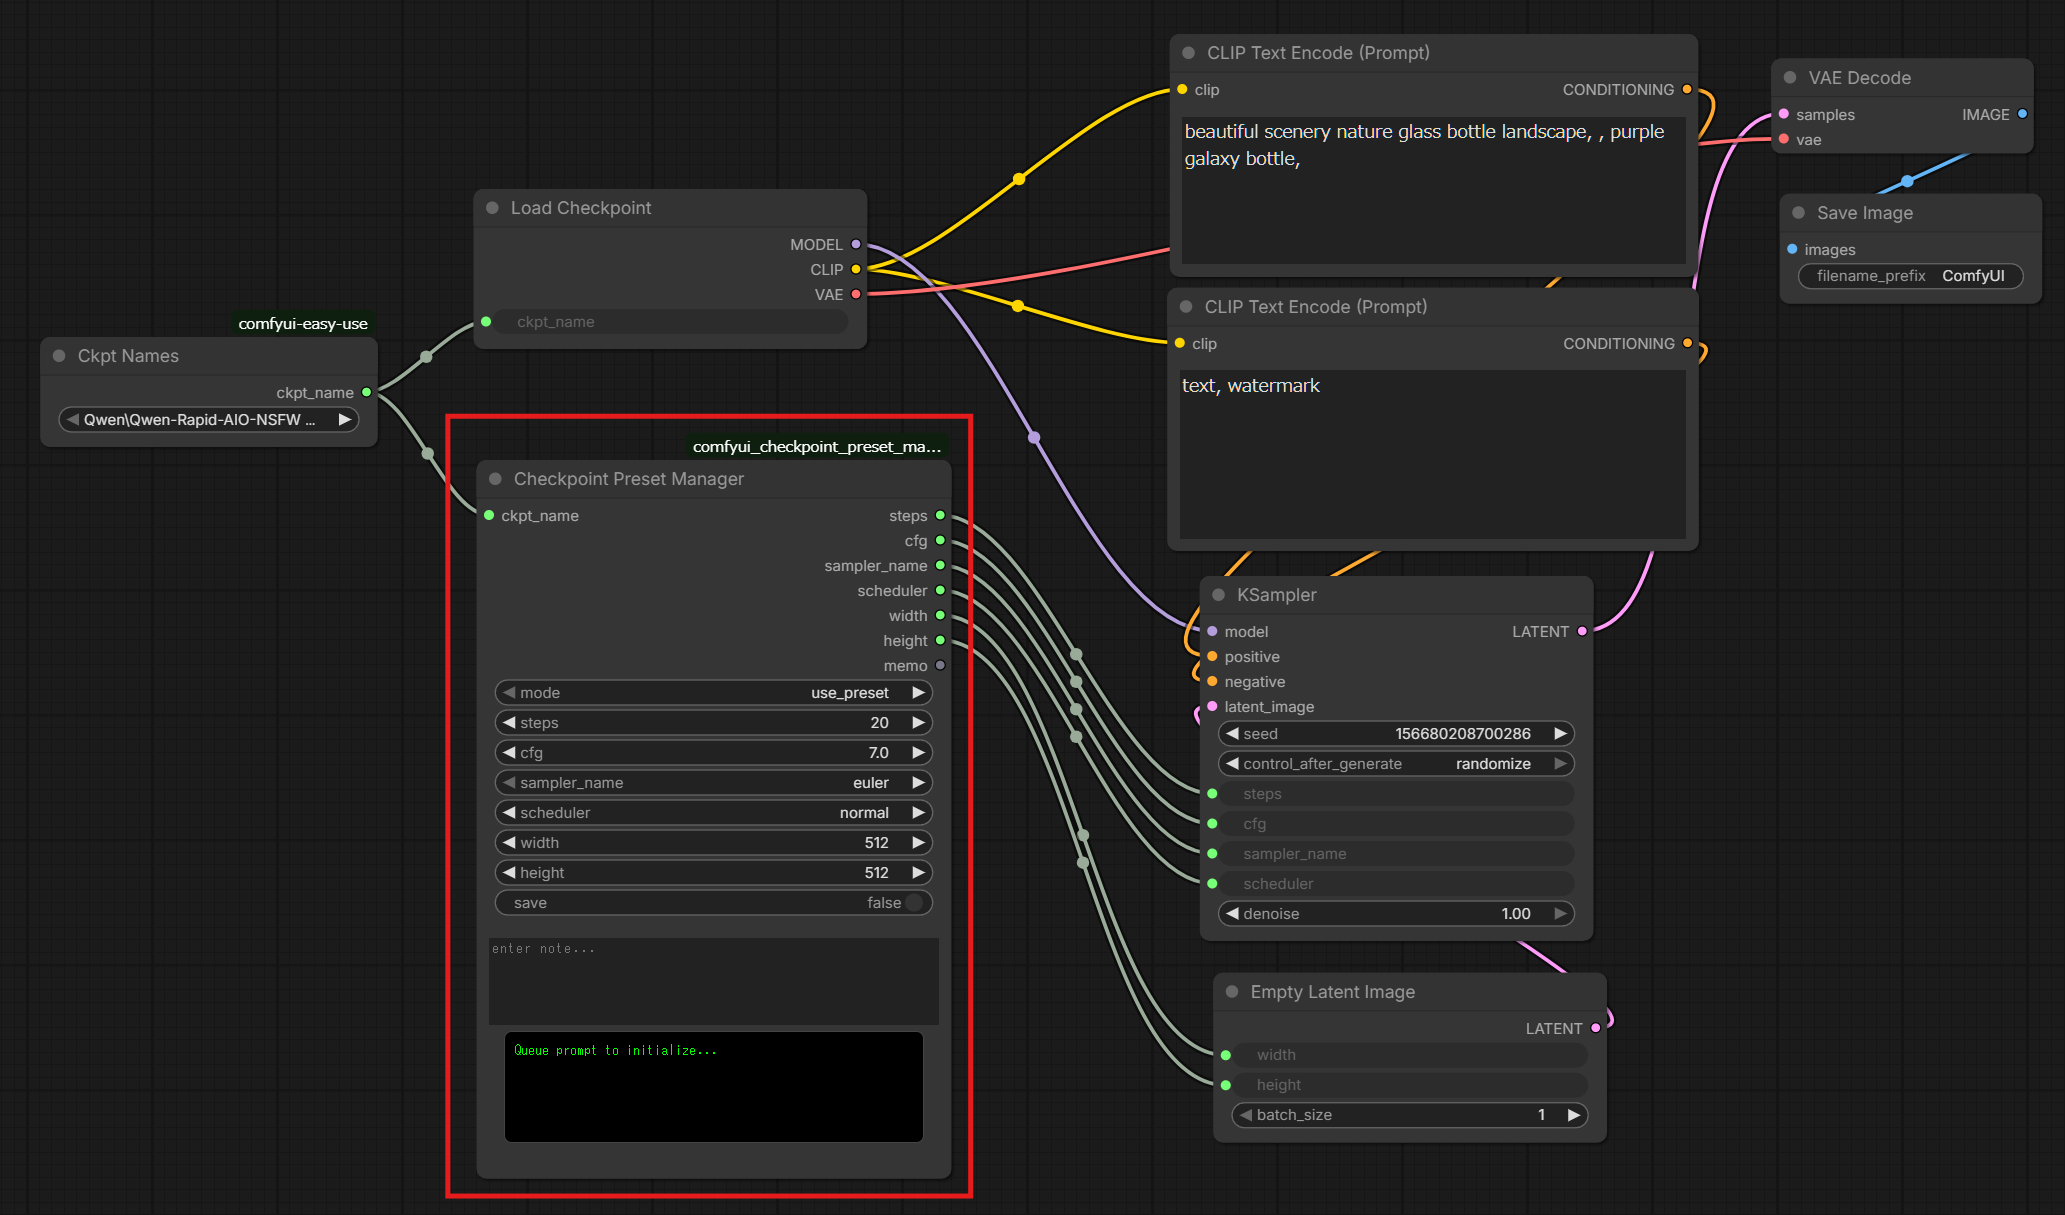Click the LATENT output socket on Empty Latent Image
The image size is (2065, 1215).
click(1596, 1028)
